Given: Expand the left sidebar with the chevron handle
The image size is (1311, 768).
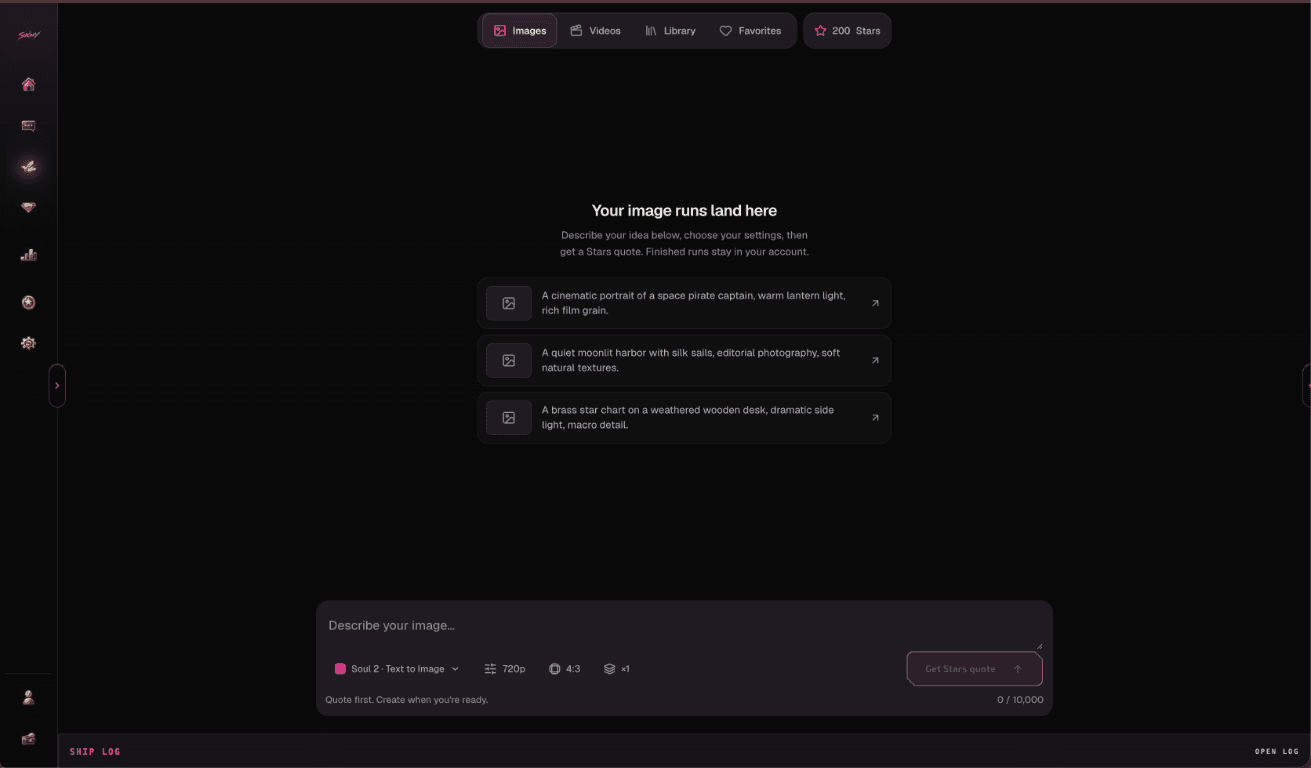Looking at the screenshot, I should click(57, 385).
